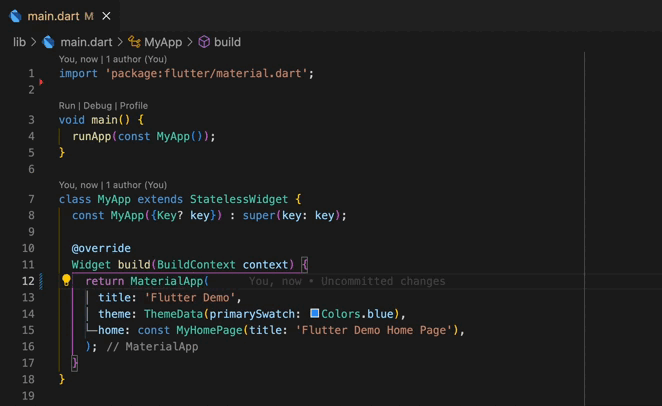Open MyApp breadcrumb item
Image resolution: width=662 pixels, height=406 pixels.
[x=163, y=42]
